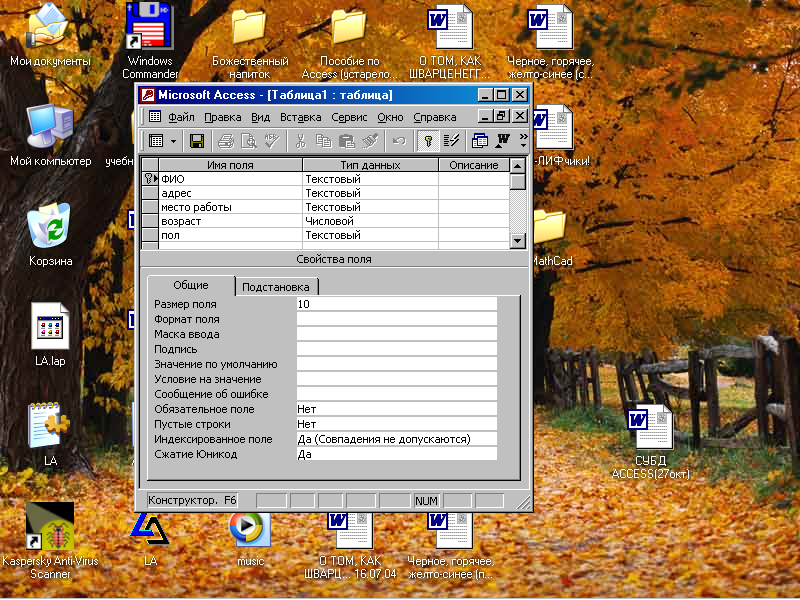Viewport: 800px width, 600px height.
Task: Click the Имя поля column header
Action: coord(231,165)
